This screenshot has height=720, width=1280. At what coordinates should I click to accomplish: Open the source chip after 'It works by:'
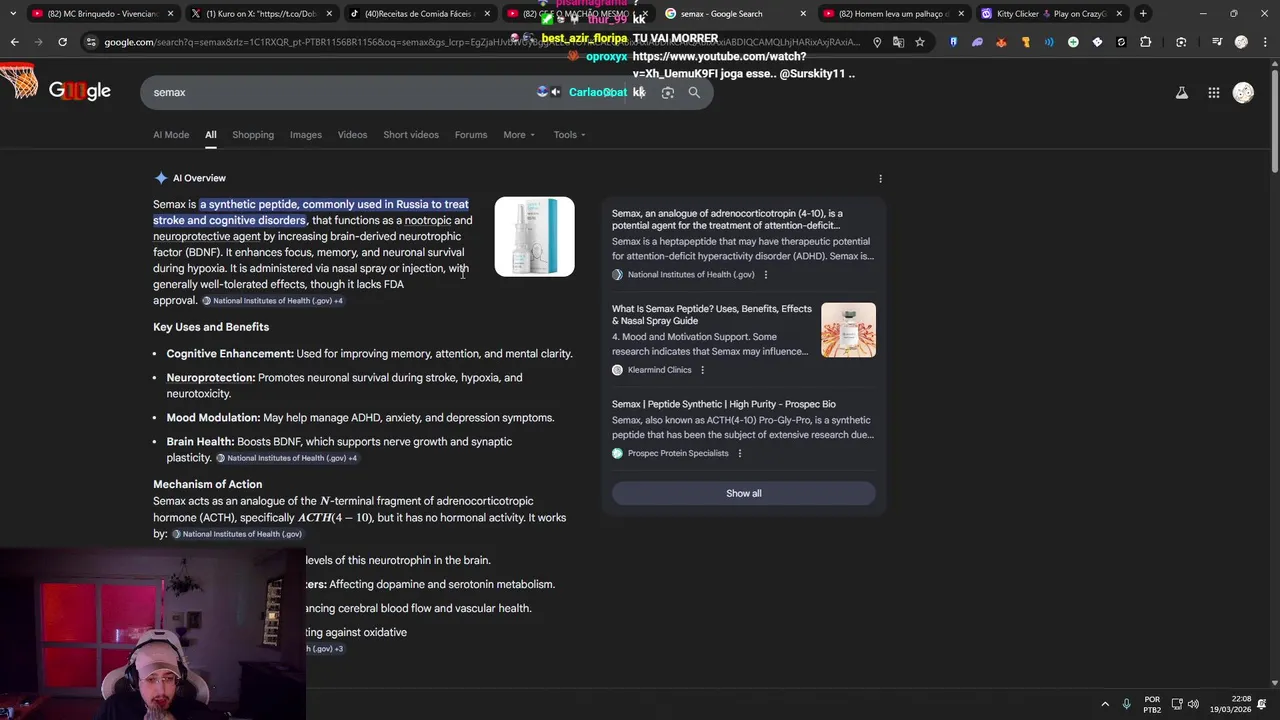click(237, 534)
